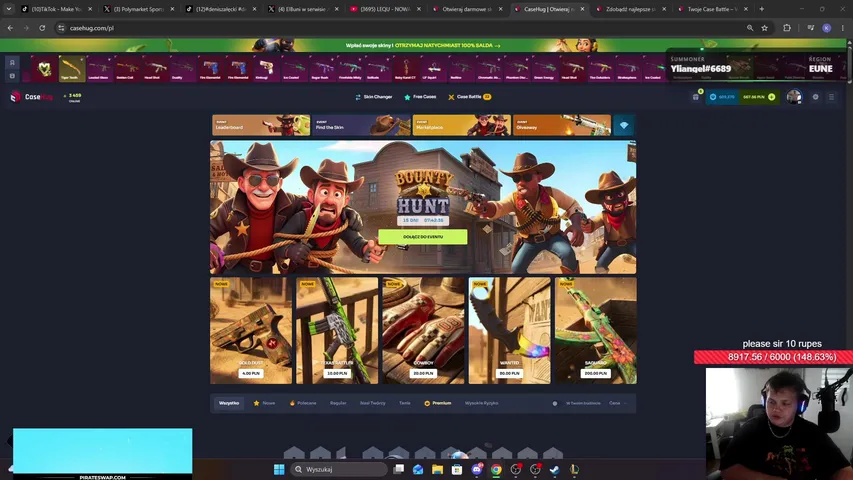Open the Giveaway event banner
The width and height of the screenshot is (853, 480).
(562, 125)
